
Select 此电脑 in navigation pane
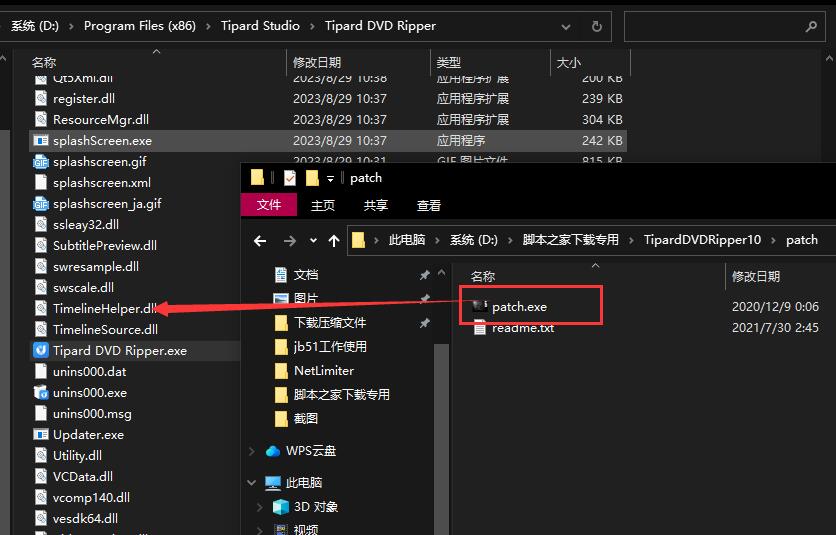[x=303, y=483]
